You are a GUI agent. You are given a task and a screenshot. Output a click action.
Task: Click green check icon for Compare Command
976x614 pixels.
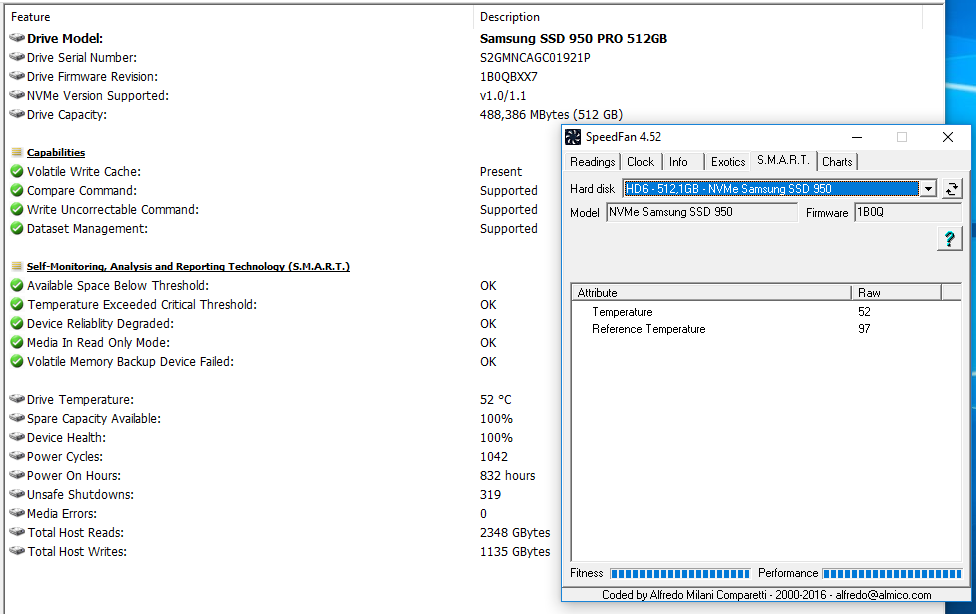coord(17,191)
